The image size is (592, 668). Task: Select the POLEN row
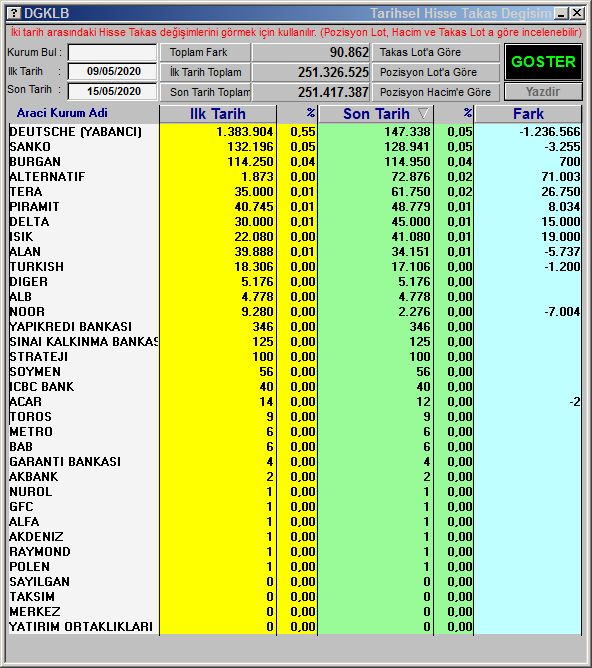coord(295,567)
